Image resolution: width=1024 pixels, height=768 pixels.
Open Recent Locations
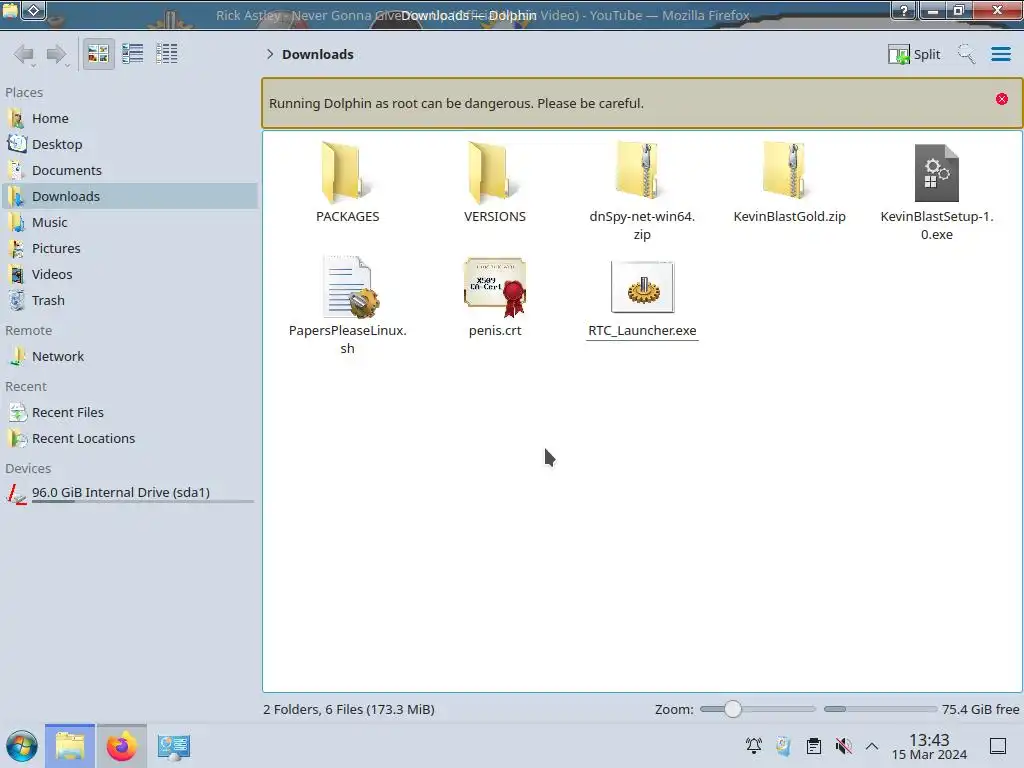pyautogui.click(x=129, y=439)
